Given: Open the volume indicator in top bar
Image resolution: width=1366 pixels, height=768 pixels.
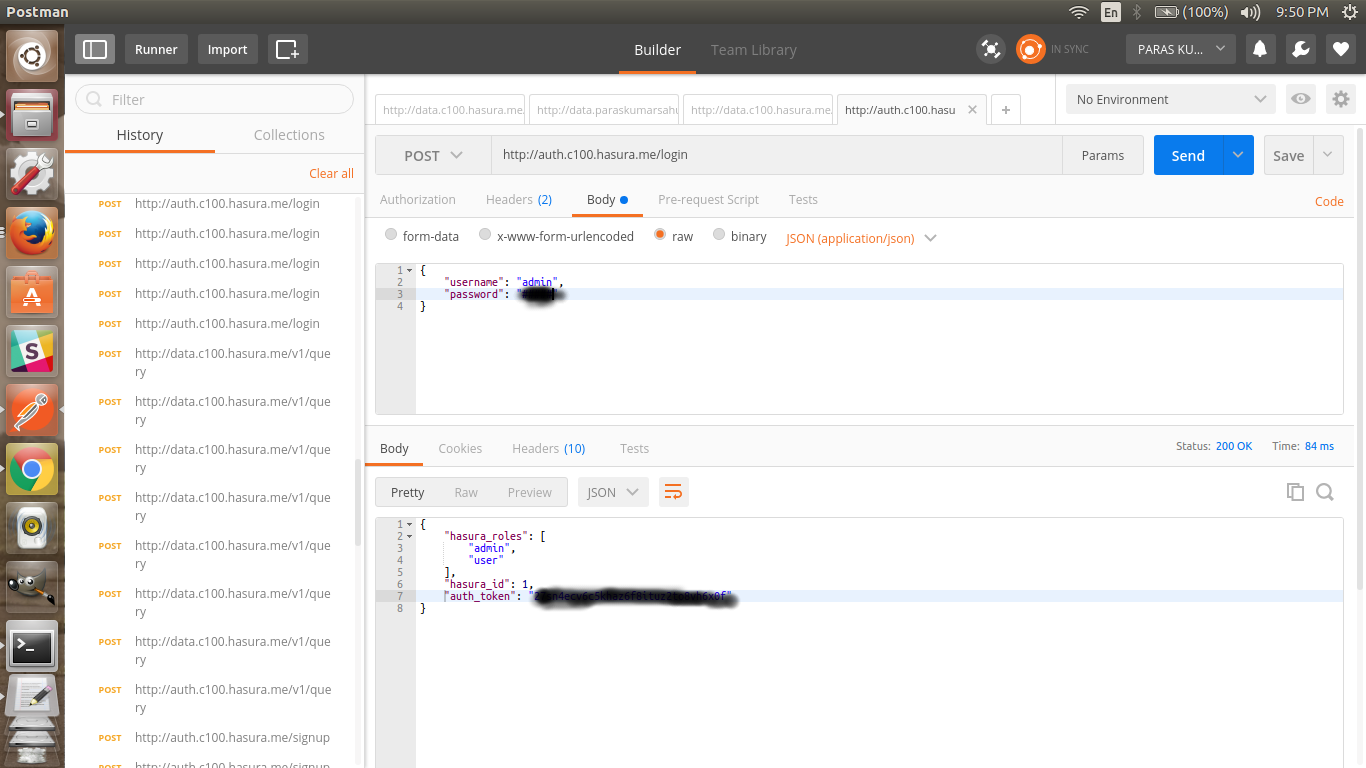Looking at the screenshot, I should 1250,12.
